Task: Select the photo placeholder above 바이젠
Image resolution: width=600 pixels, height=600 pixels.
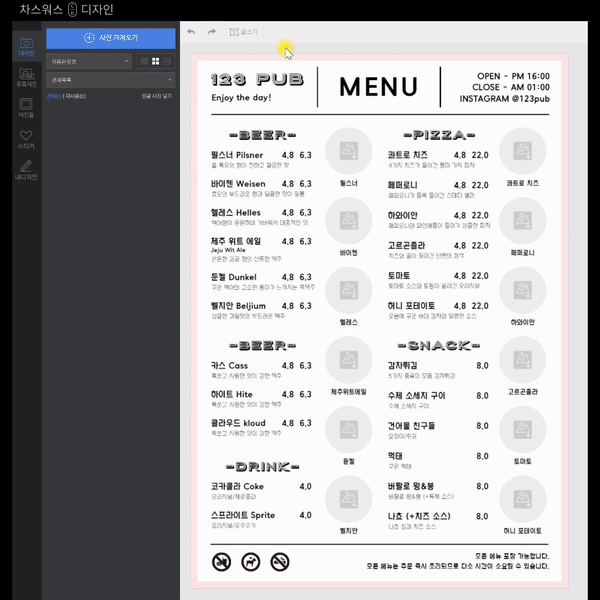Action: (349, 221)
